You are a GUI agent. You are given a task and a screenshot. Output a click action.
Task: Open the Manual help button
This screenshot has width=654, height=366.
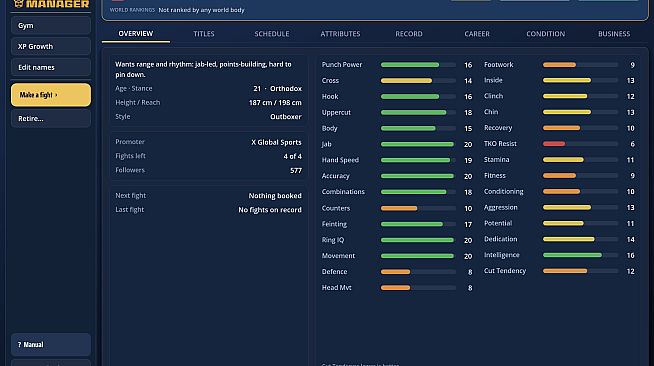click(x=51, y=344)
